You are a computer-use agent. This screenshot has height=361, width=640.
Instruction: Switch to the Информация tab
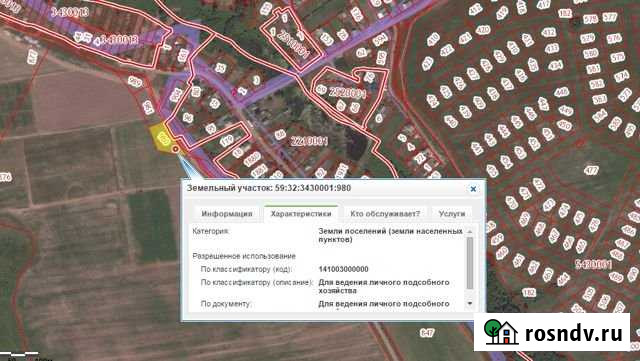pos(227,214)
